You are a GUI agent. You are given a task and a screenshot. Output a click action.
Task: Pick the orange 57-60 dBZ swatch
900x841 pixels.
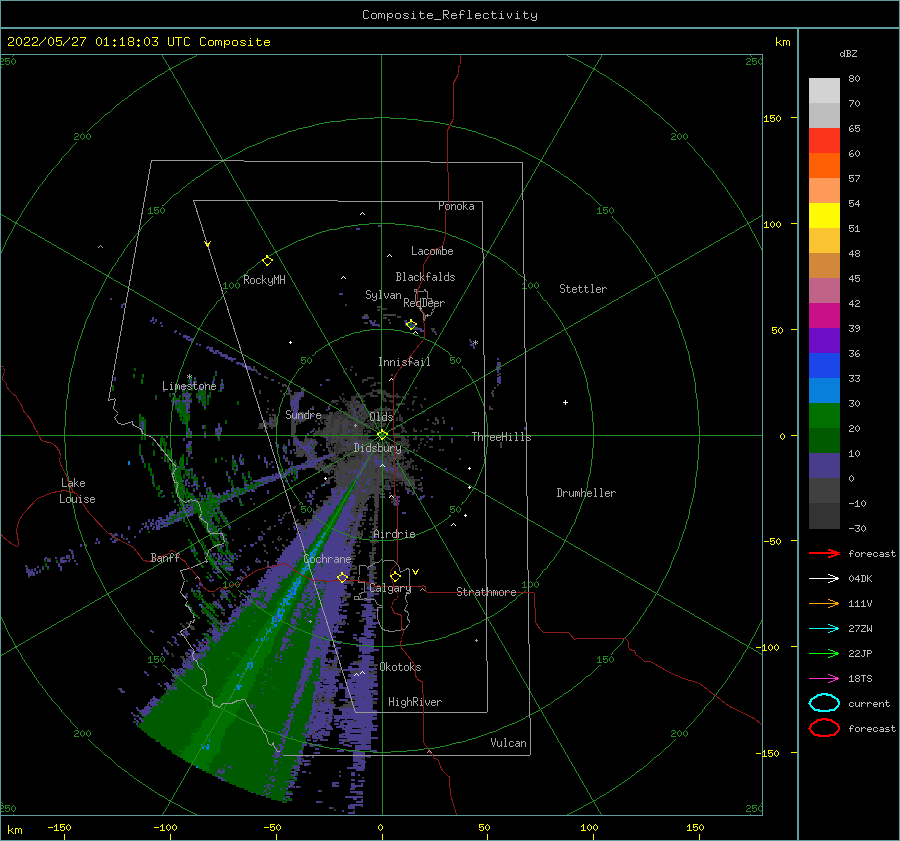(x=824, y=166)
